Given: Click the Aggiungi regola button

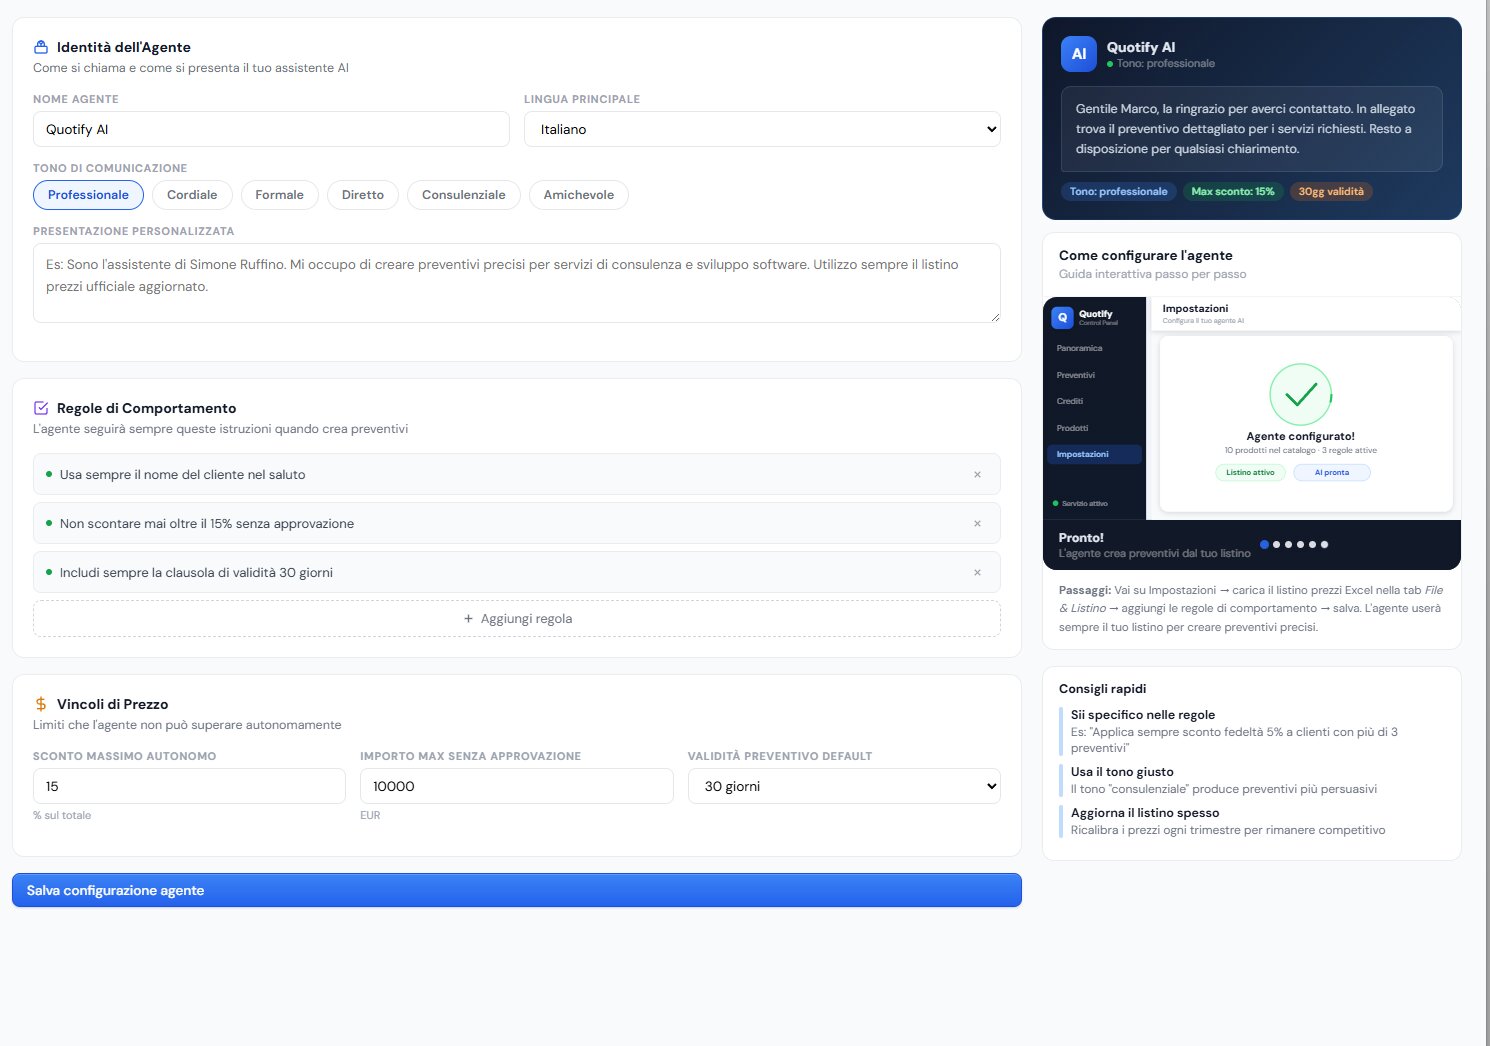Looking at the screenshot, I should pos(517,619).
